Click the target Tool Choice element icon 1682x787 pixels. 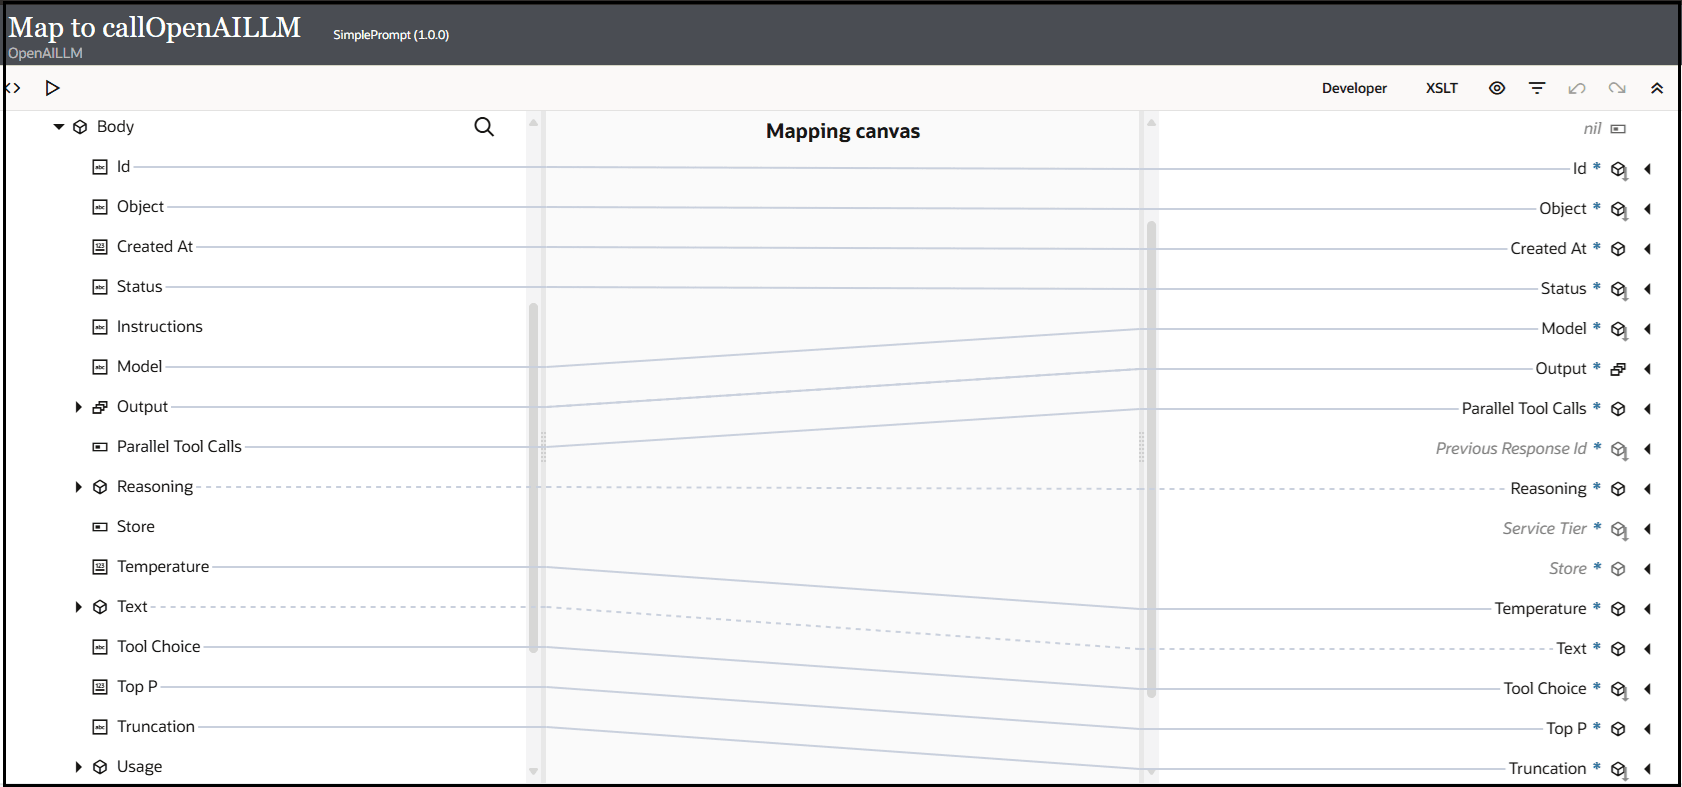[x=1619, y=690]
